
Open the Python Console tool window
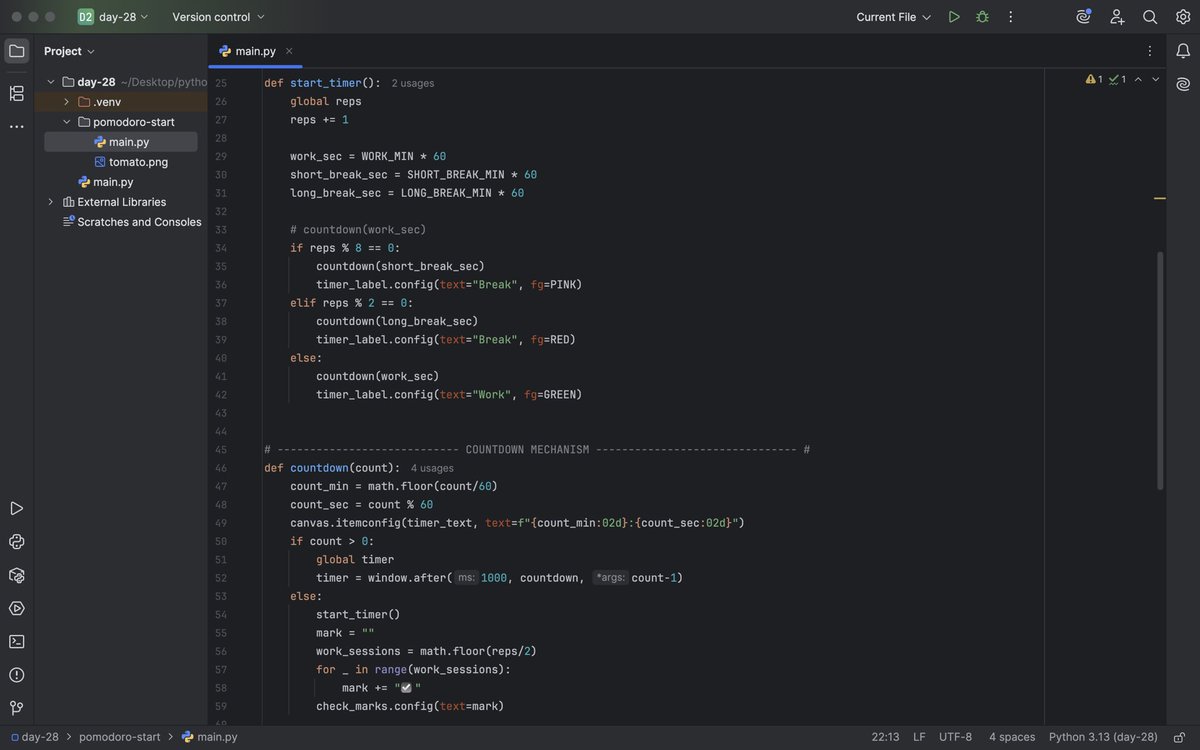[x=16, y=542]
